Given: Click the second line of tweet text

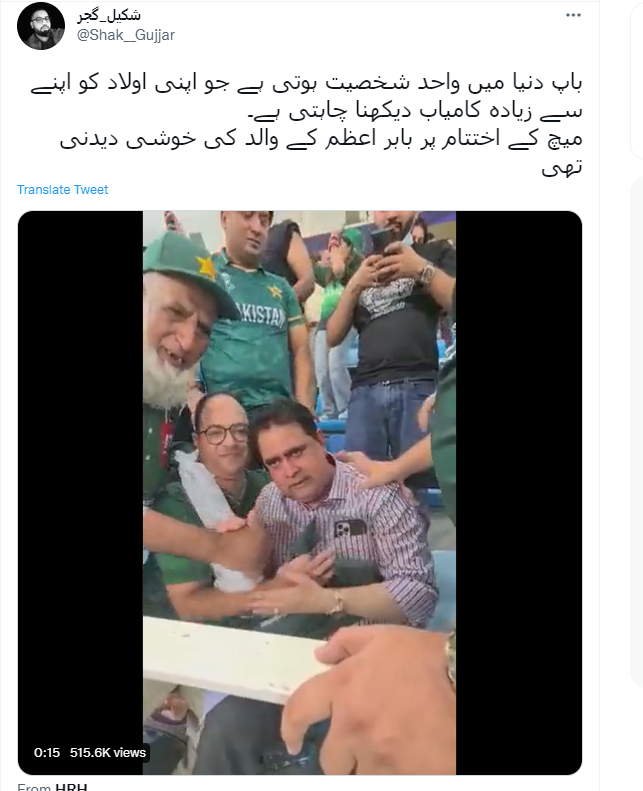Looking at the screenshot, I should 416,111.
